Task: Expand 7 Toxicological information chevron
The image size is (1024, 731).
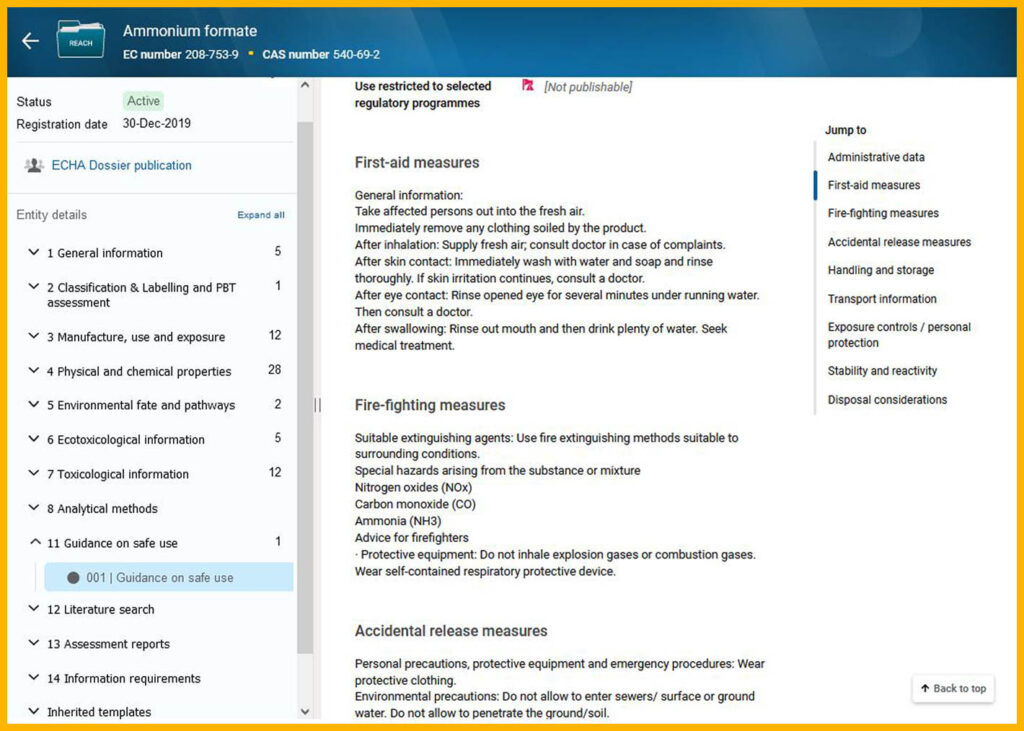Action: [34, 474]
